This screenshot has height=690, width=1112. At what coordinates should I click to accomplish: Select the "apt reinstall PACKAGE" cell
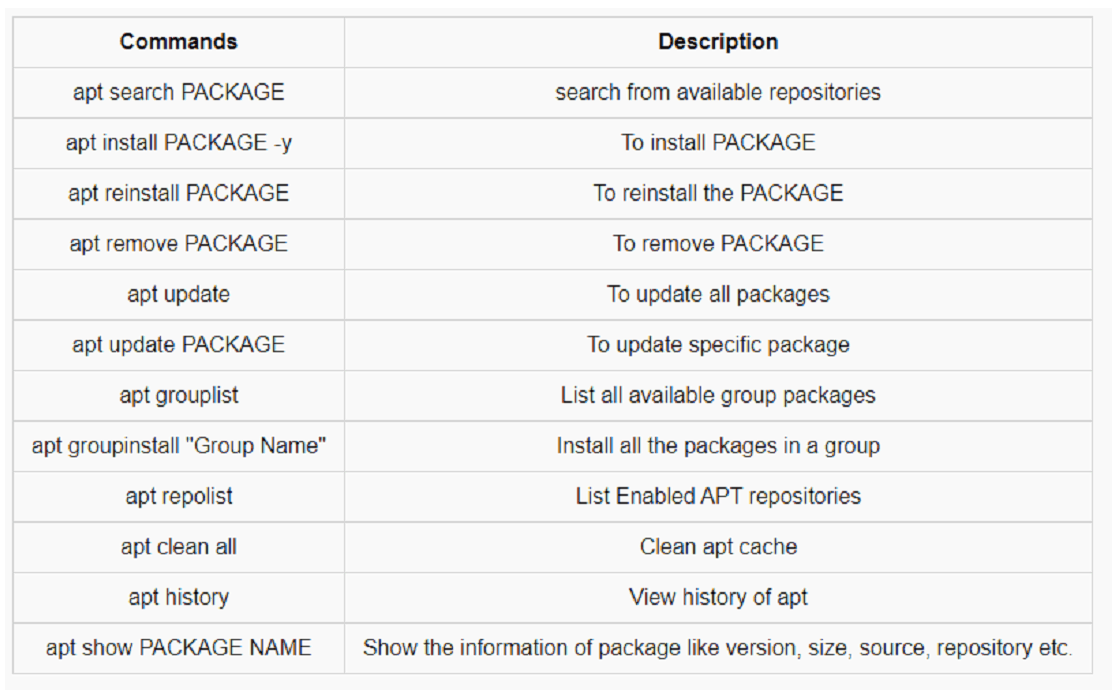pos(178,193)
